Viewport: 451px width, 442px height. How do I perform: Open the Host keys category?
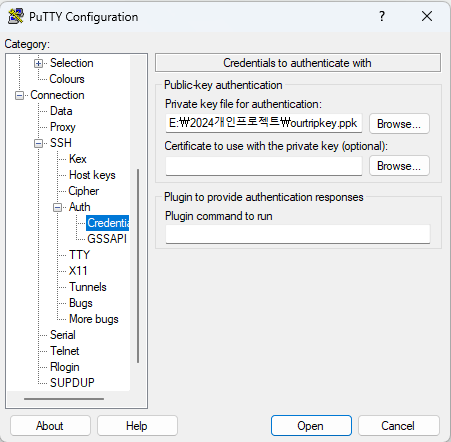92,175
